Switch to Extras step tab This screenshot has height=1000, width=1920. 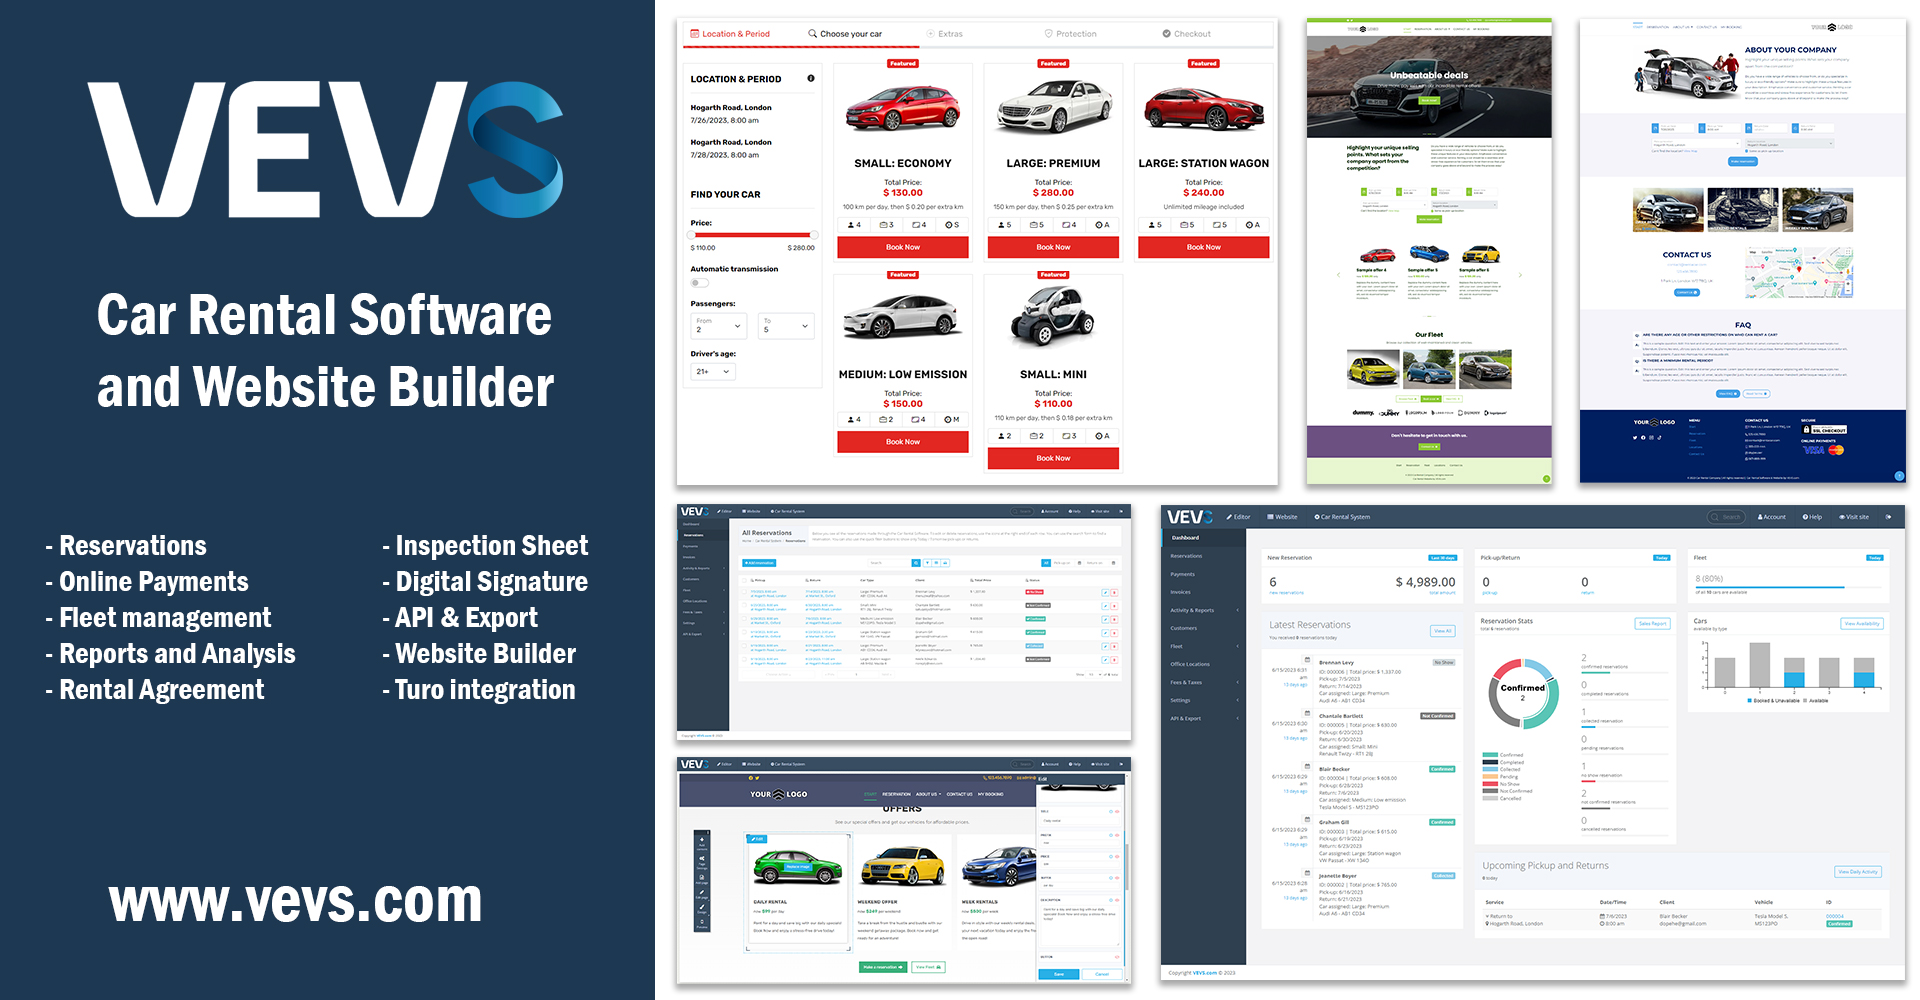(945, 34)
